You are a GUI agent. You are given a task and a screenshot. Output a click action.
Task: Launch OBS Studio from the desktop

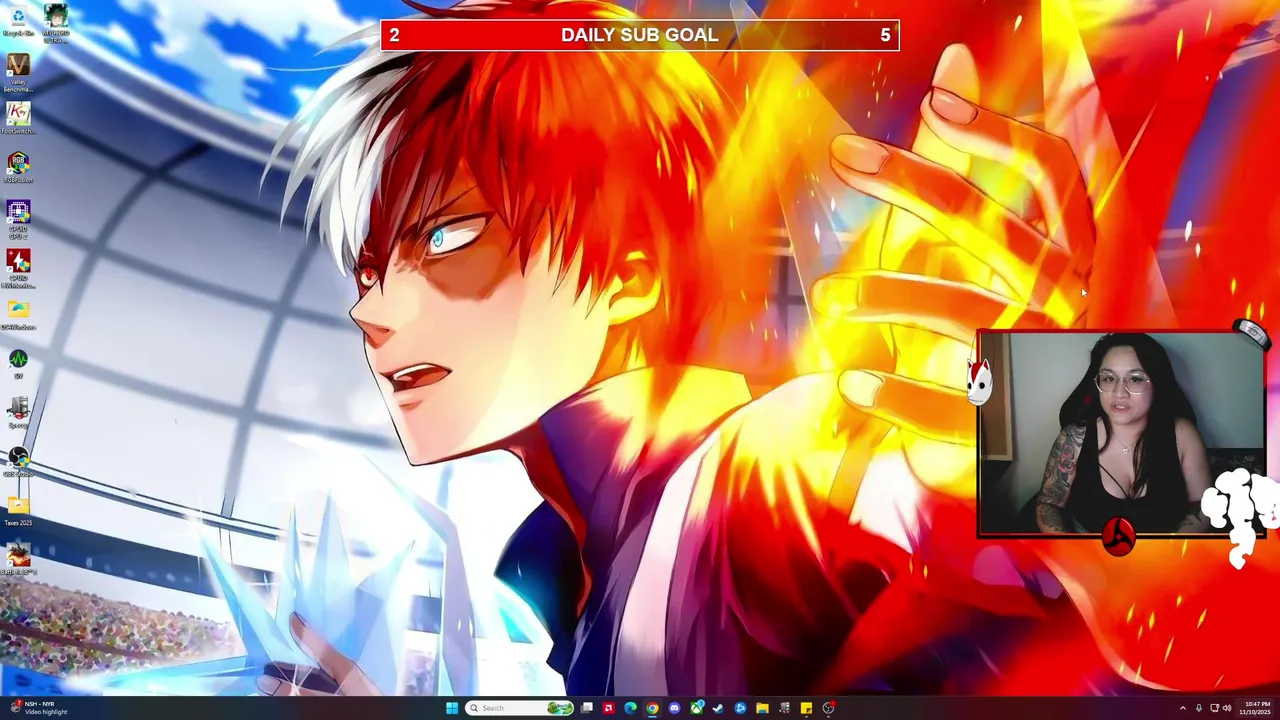(x=18, y=461)
